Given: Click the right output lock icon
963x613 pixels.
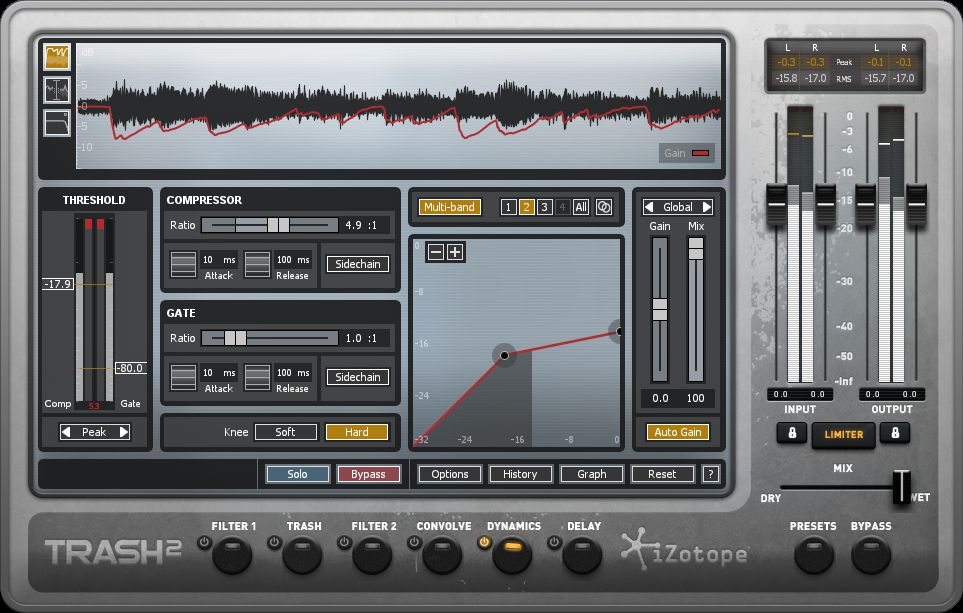Looking at the screenshot, I should (895, 434).
